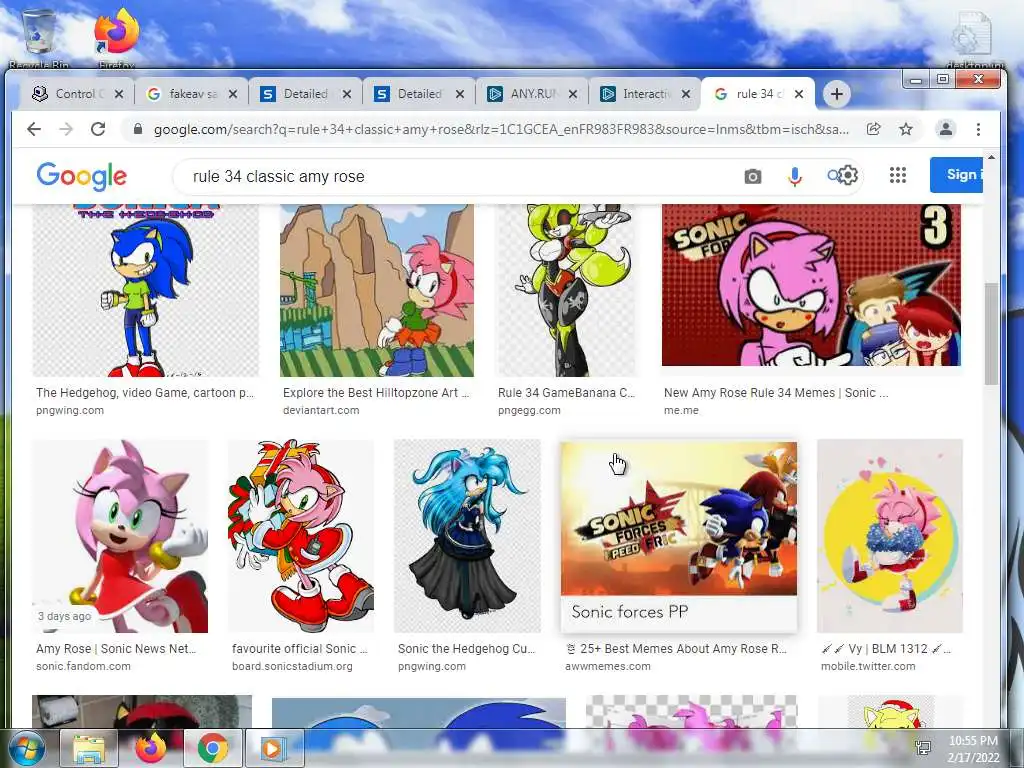Viewport: 1024px width, 768px height.
Task: Open the Chrome profile avatar
Action: [945, 129]
